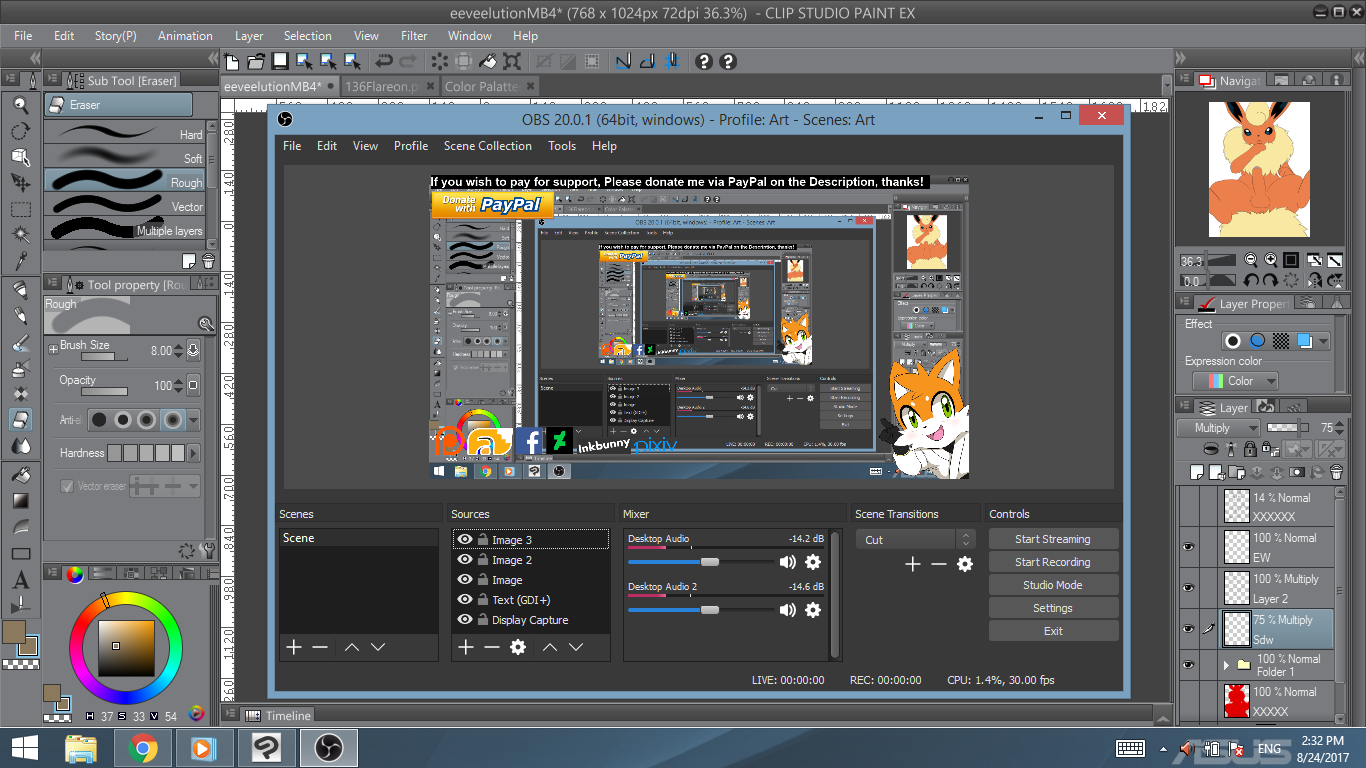Expand Folder 1 in the layer list
This screenshot has width=1366, height=768.
tap(1227, 665)
